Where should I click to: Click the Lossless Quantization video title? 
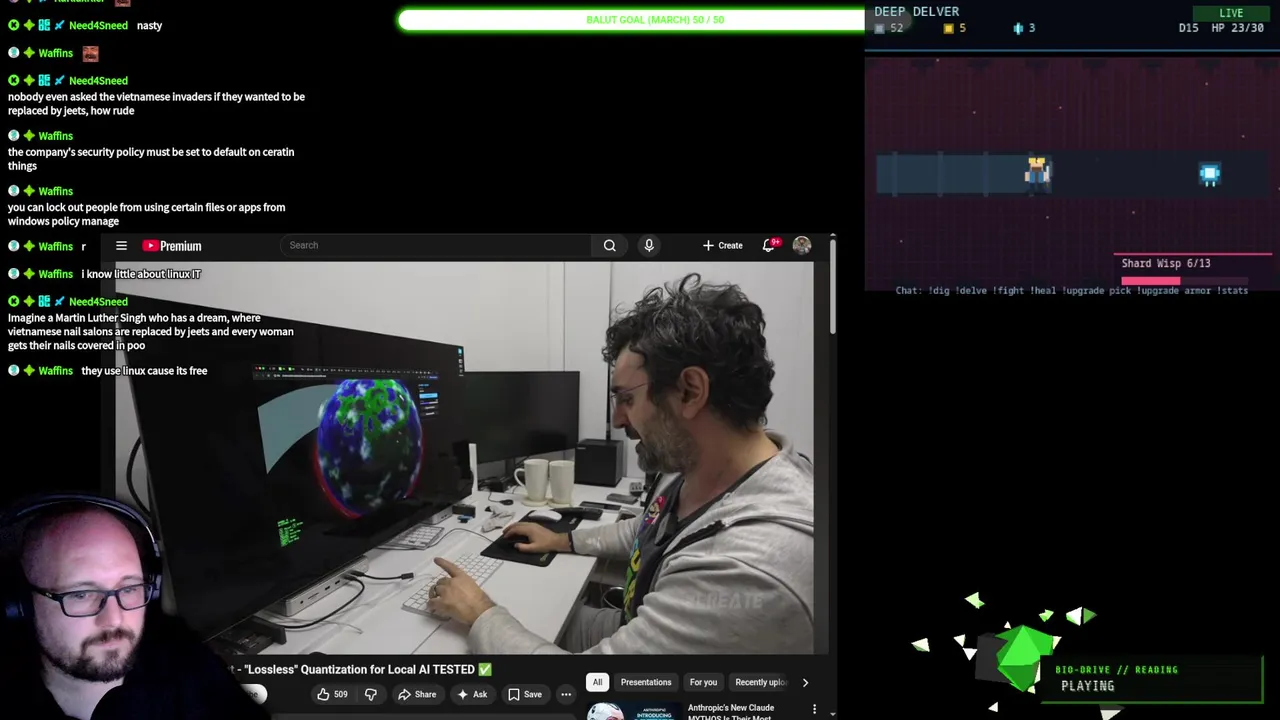360,669
